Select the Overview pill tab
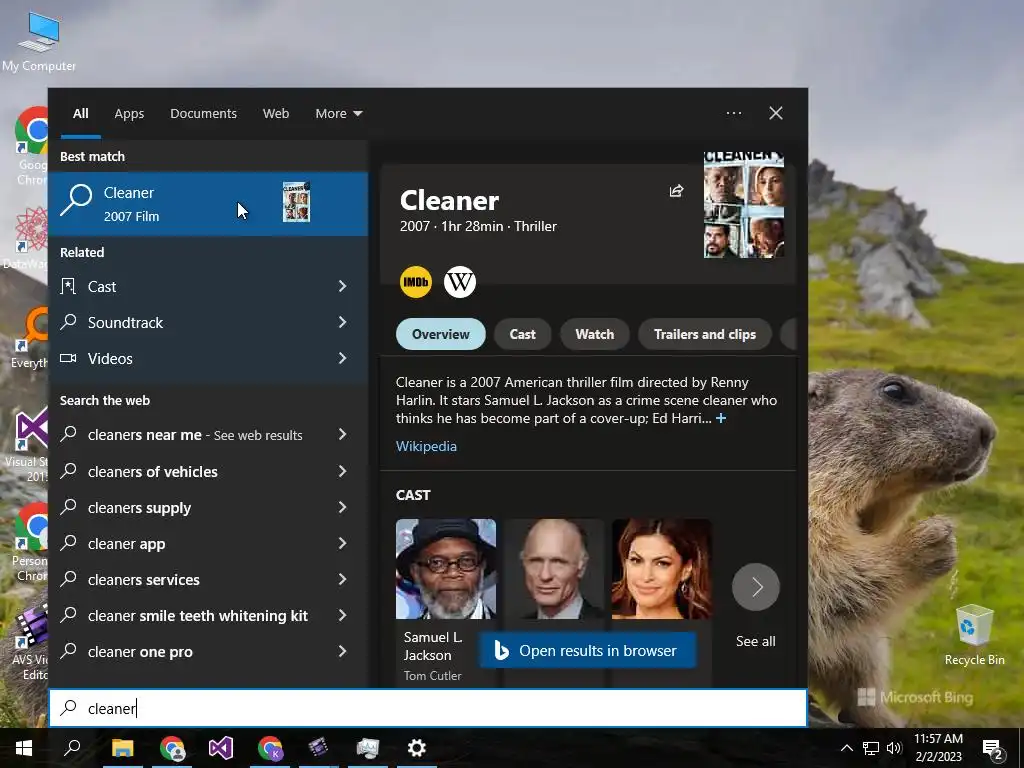The width and height of the screenshot is (1024, 768). (x=441, y=334)
